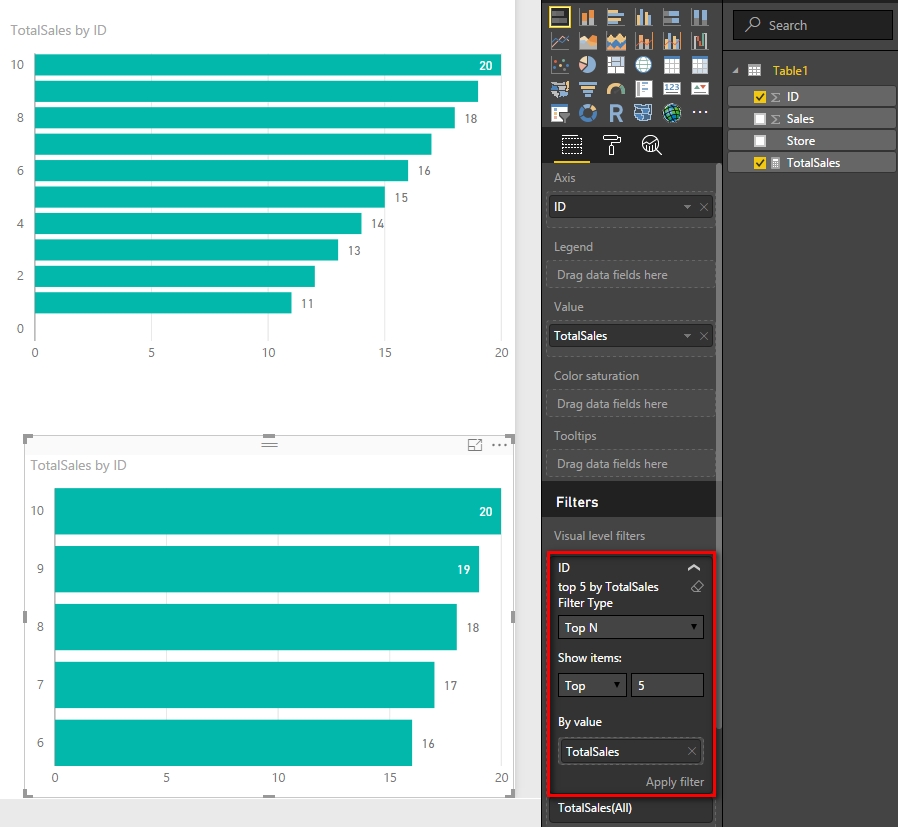Insert an R script visual
The width and height of the screenshot is (898, 827).
click(x=616, y=113)
